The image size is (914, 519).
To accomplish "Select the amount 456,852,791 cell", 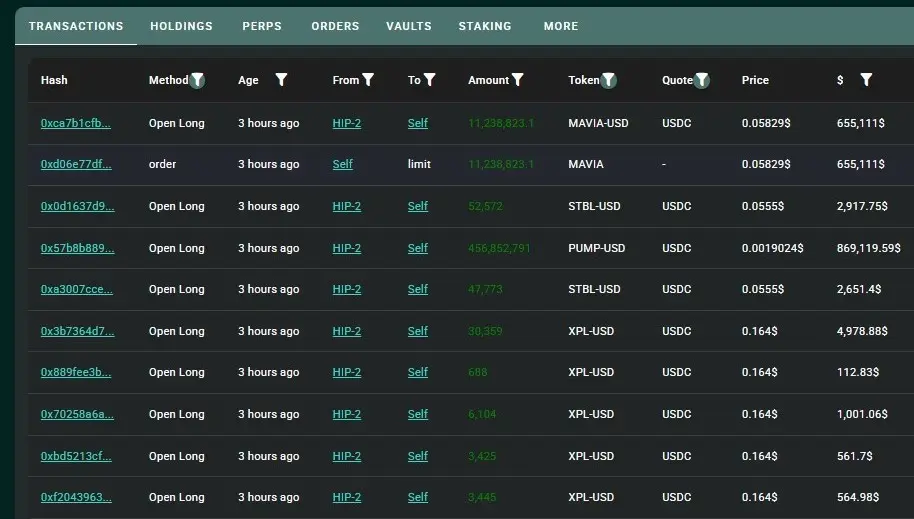I will [500, 248].
